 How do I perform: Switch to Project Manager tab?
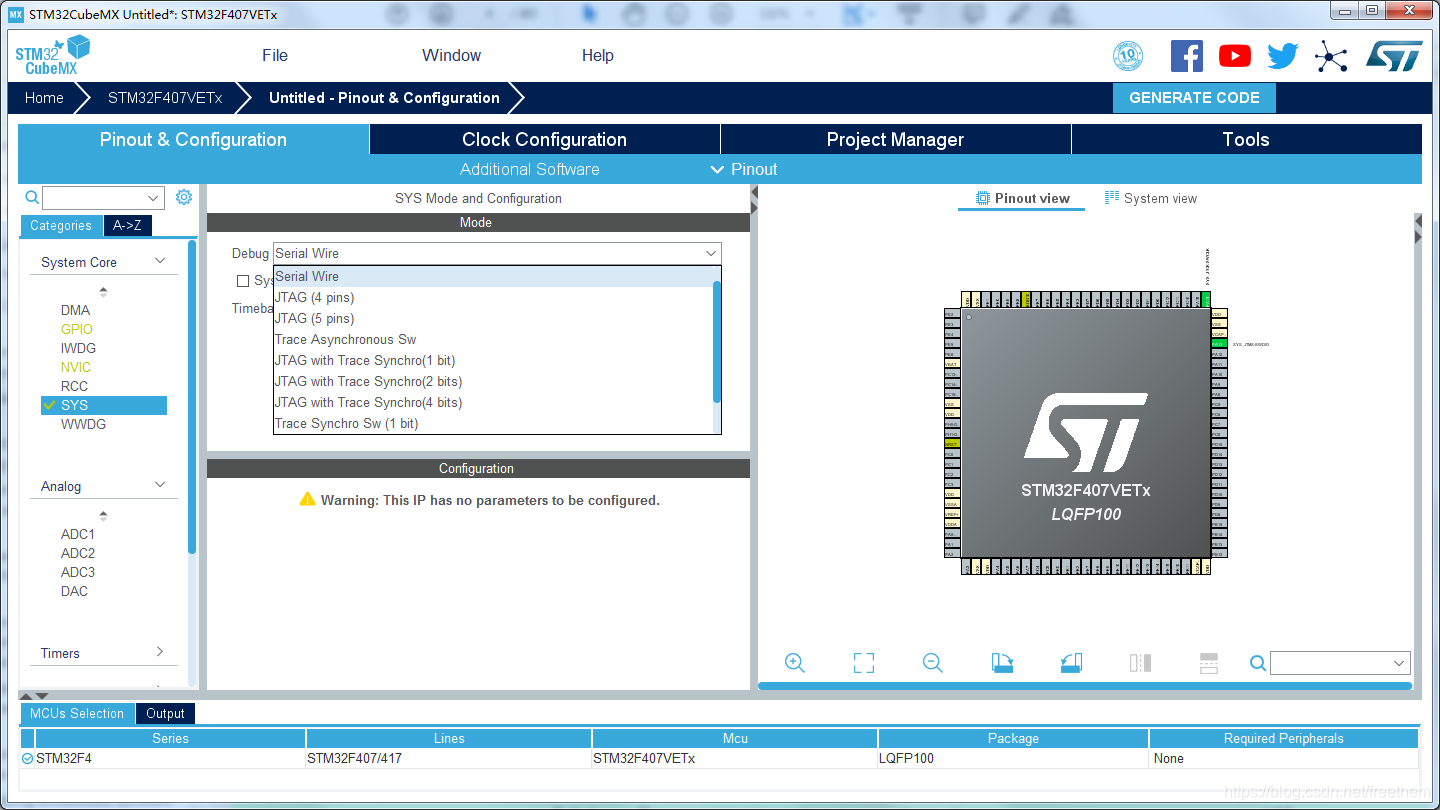[x=896, y=140]
